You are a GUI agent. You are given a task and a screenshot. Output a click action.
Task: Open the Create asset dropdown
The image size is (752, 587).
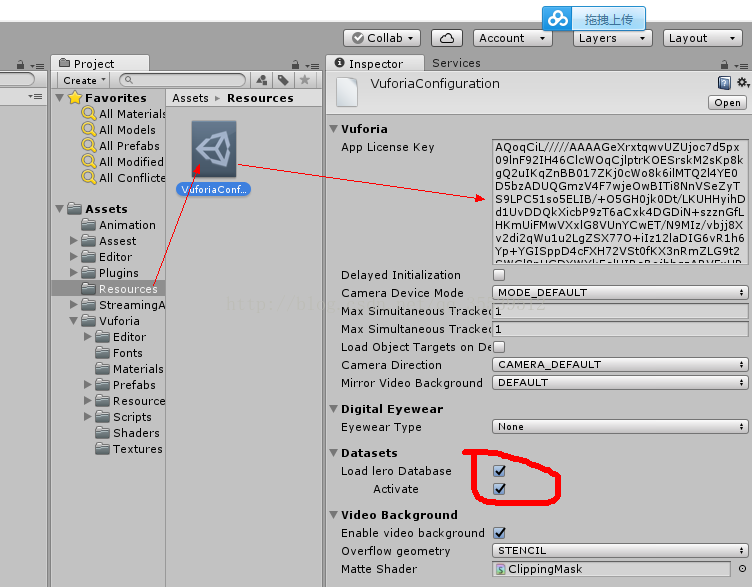coord(84,80)
